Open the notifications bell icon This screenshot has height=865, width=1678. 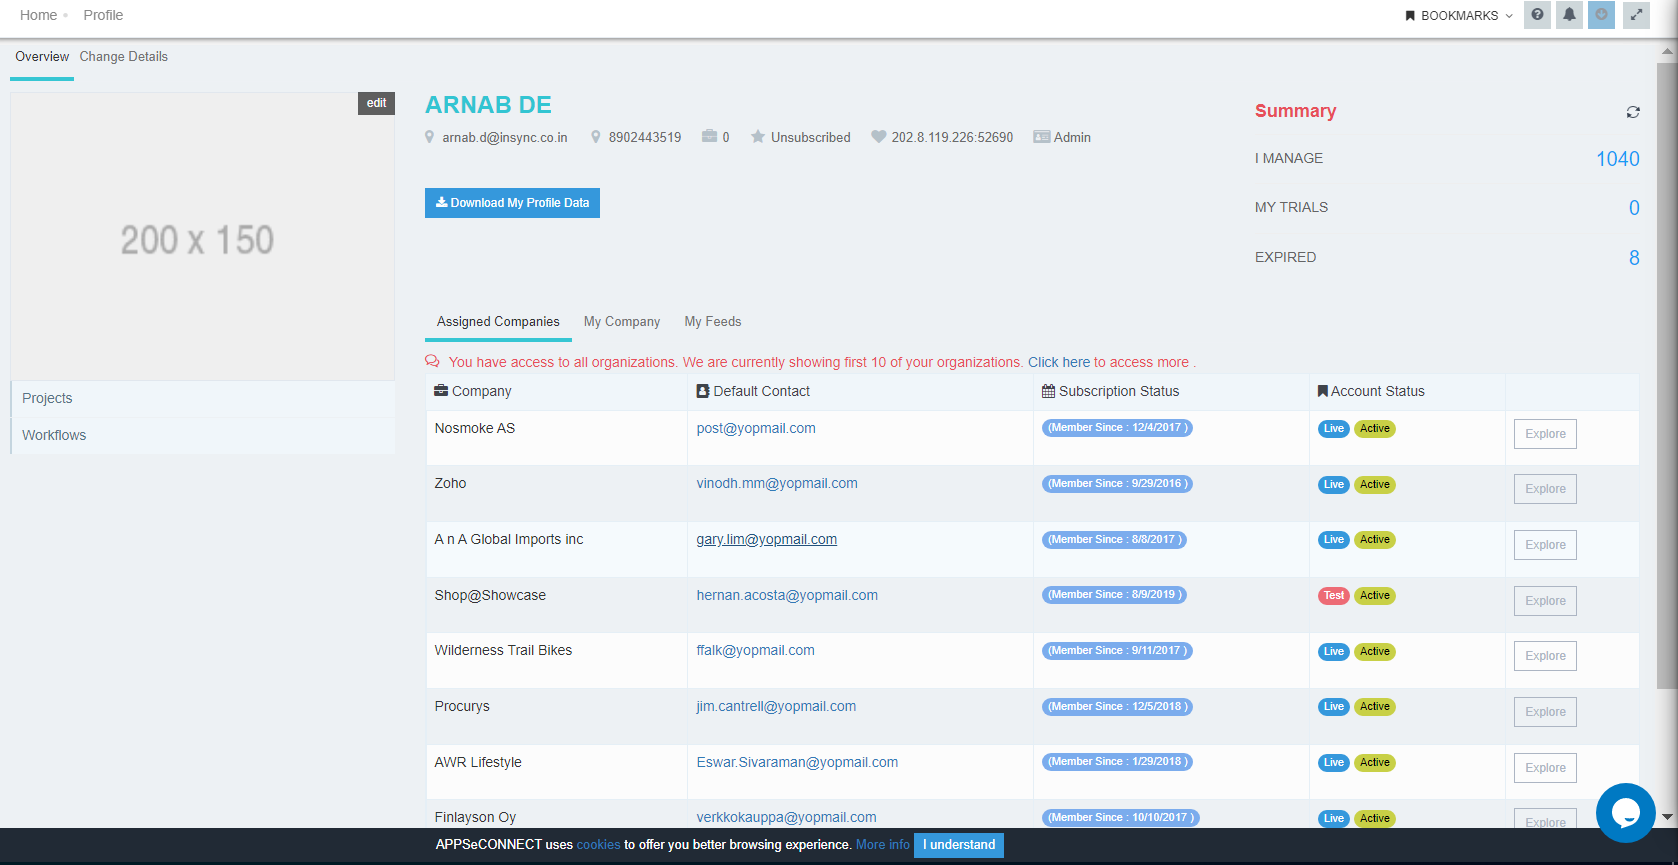click(x=1569, y=15)
